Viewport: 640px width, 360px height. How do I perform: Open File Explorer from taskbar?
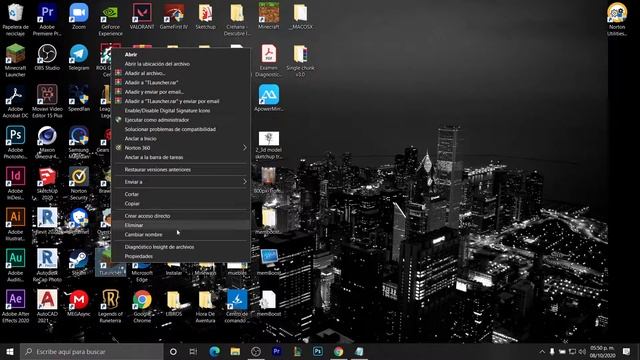point(235,351)
